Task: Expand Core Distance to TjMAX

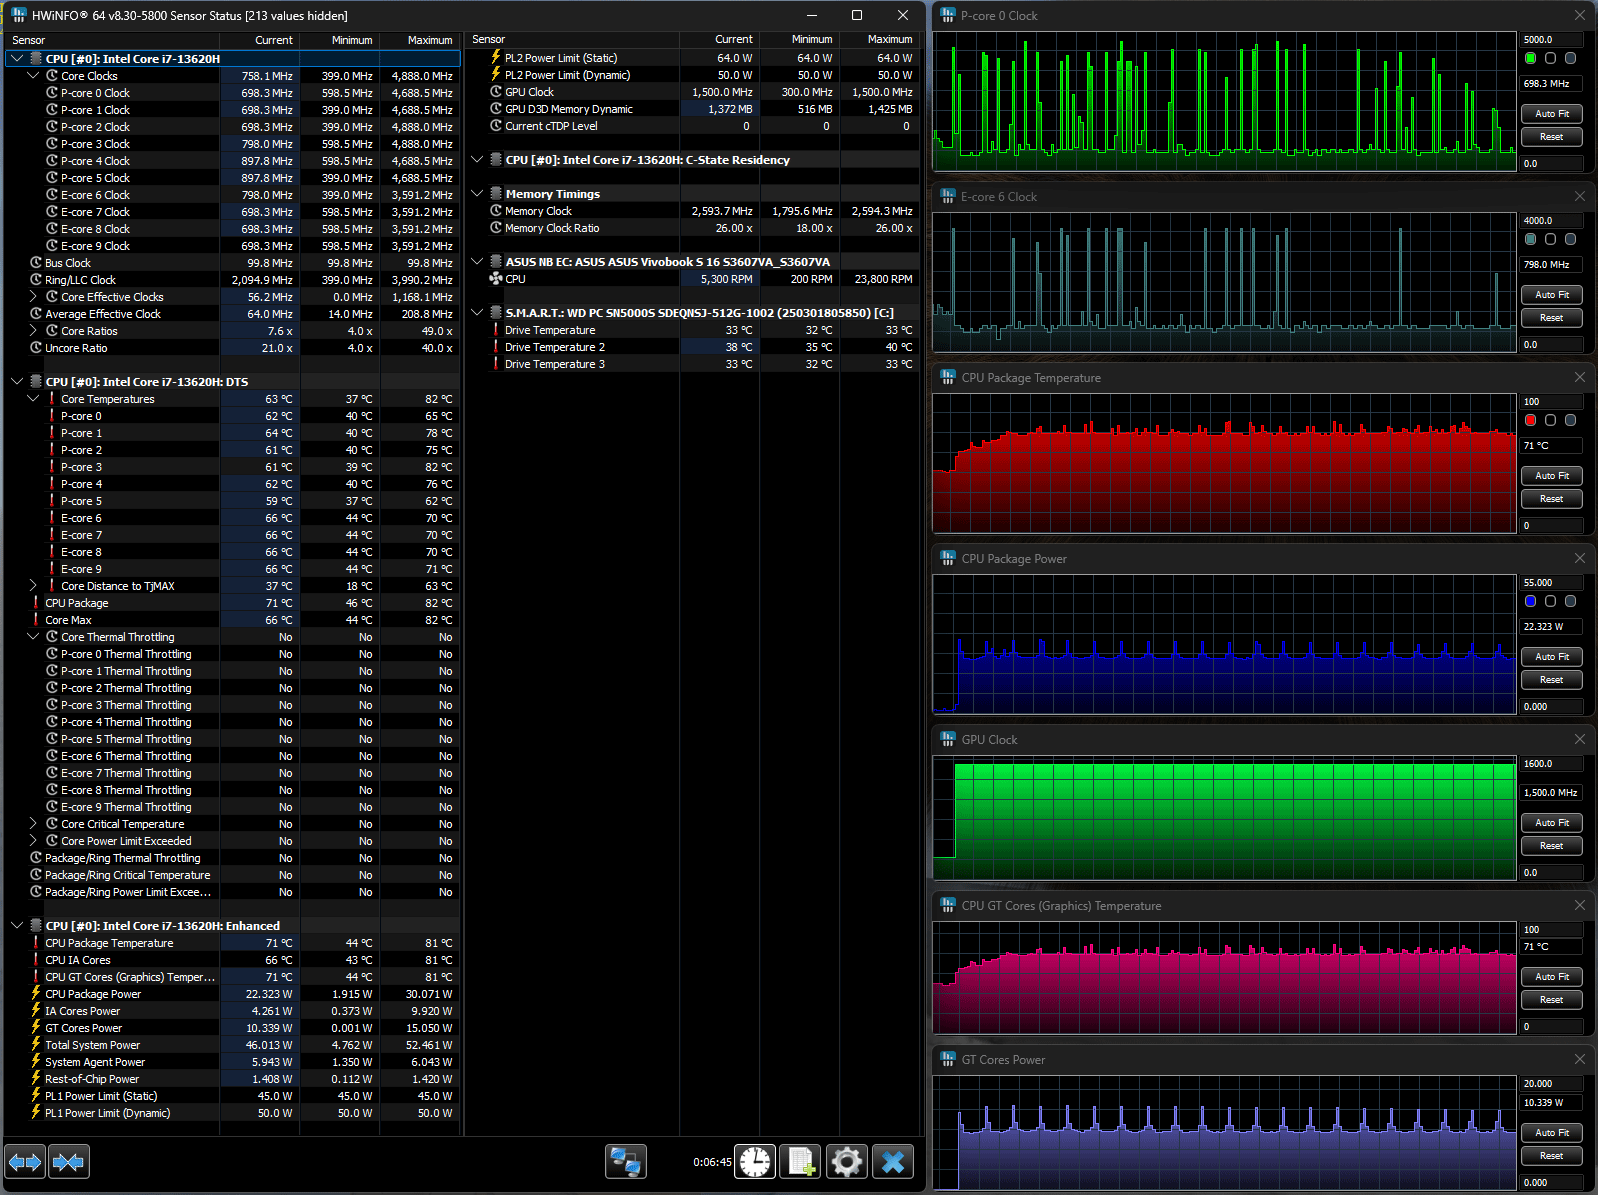Action: pos(33,586)
